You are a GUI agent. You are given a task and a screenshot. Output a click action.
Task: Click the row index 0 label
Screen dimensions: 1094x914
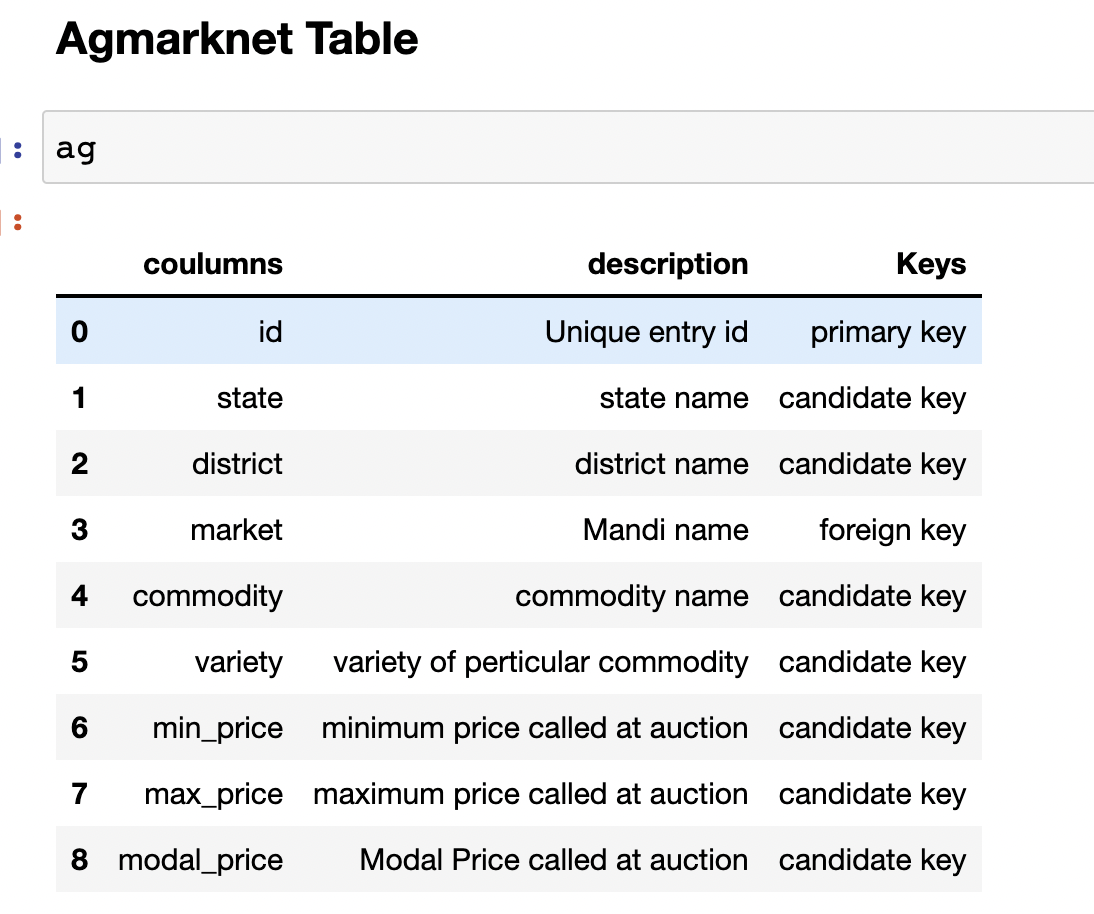coord(79,331)
